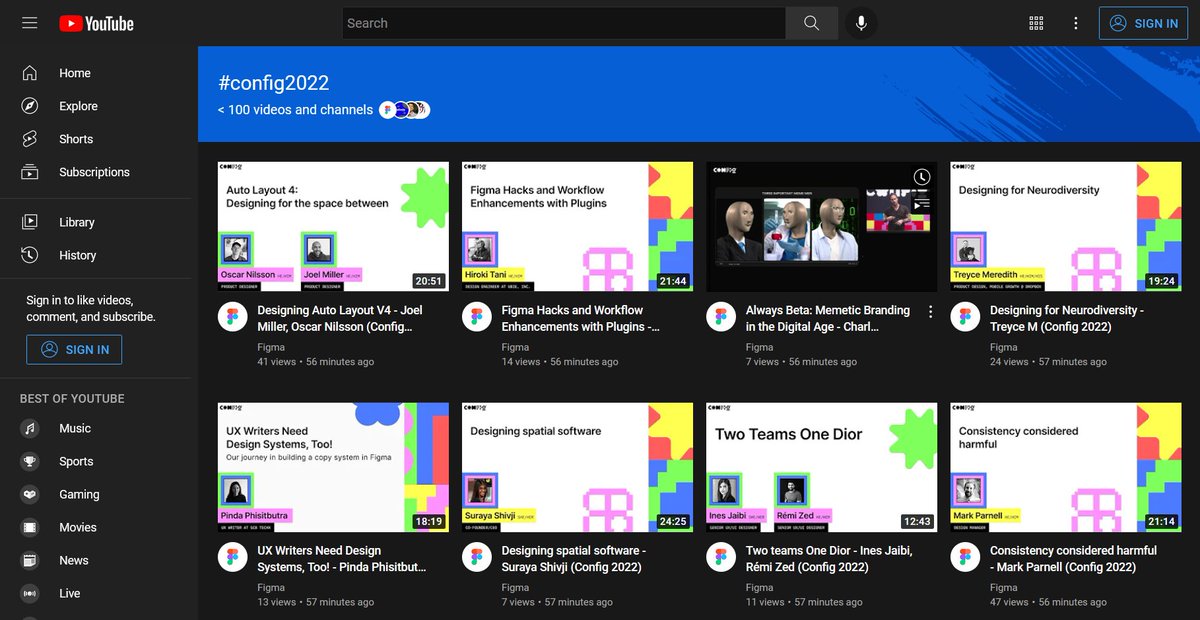The image size is (1200, 620).
Task: Click the Library icon
Action: click(x=30, y=222)
